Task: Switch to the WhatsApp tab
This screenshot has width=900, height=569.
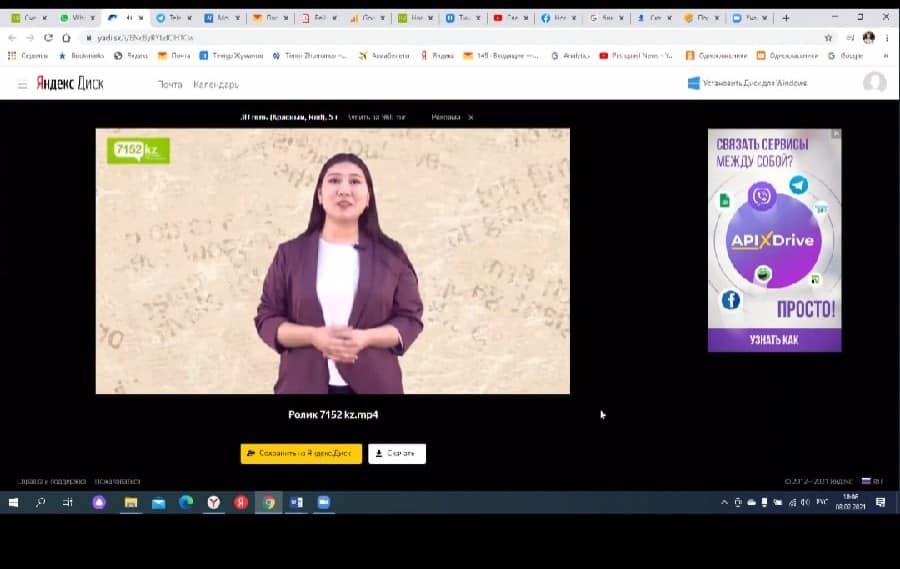Action: tap(77, 18)
